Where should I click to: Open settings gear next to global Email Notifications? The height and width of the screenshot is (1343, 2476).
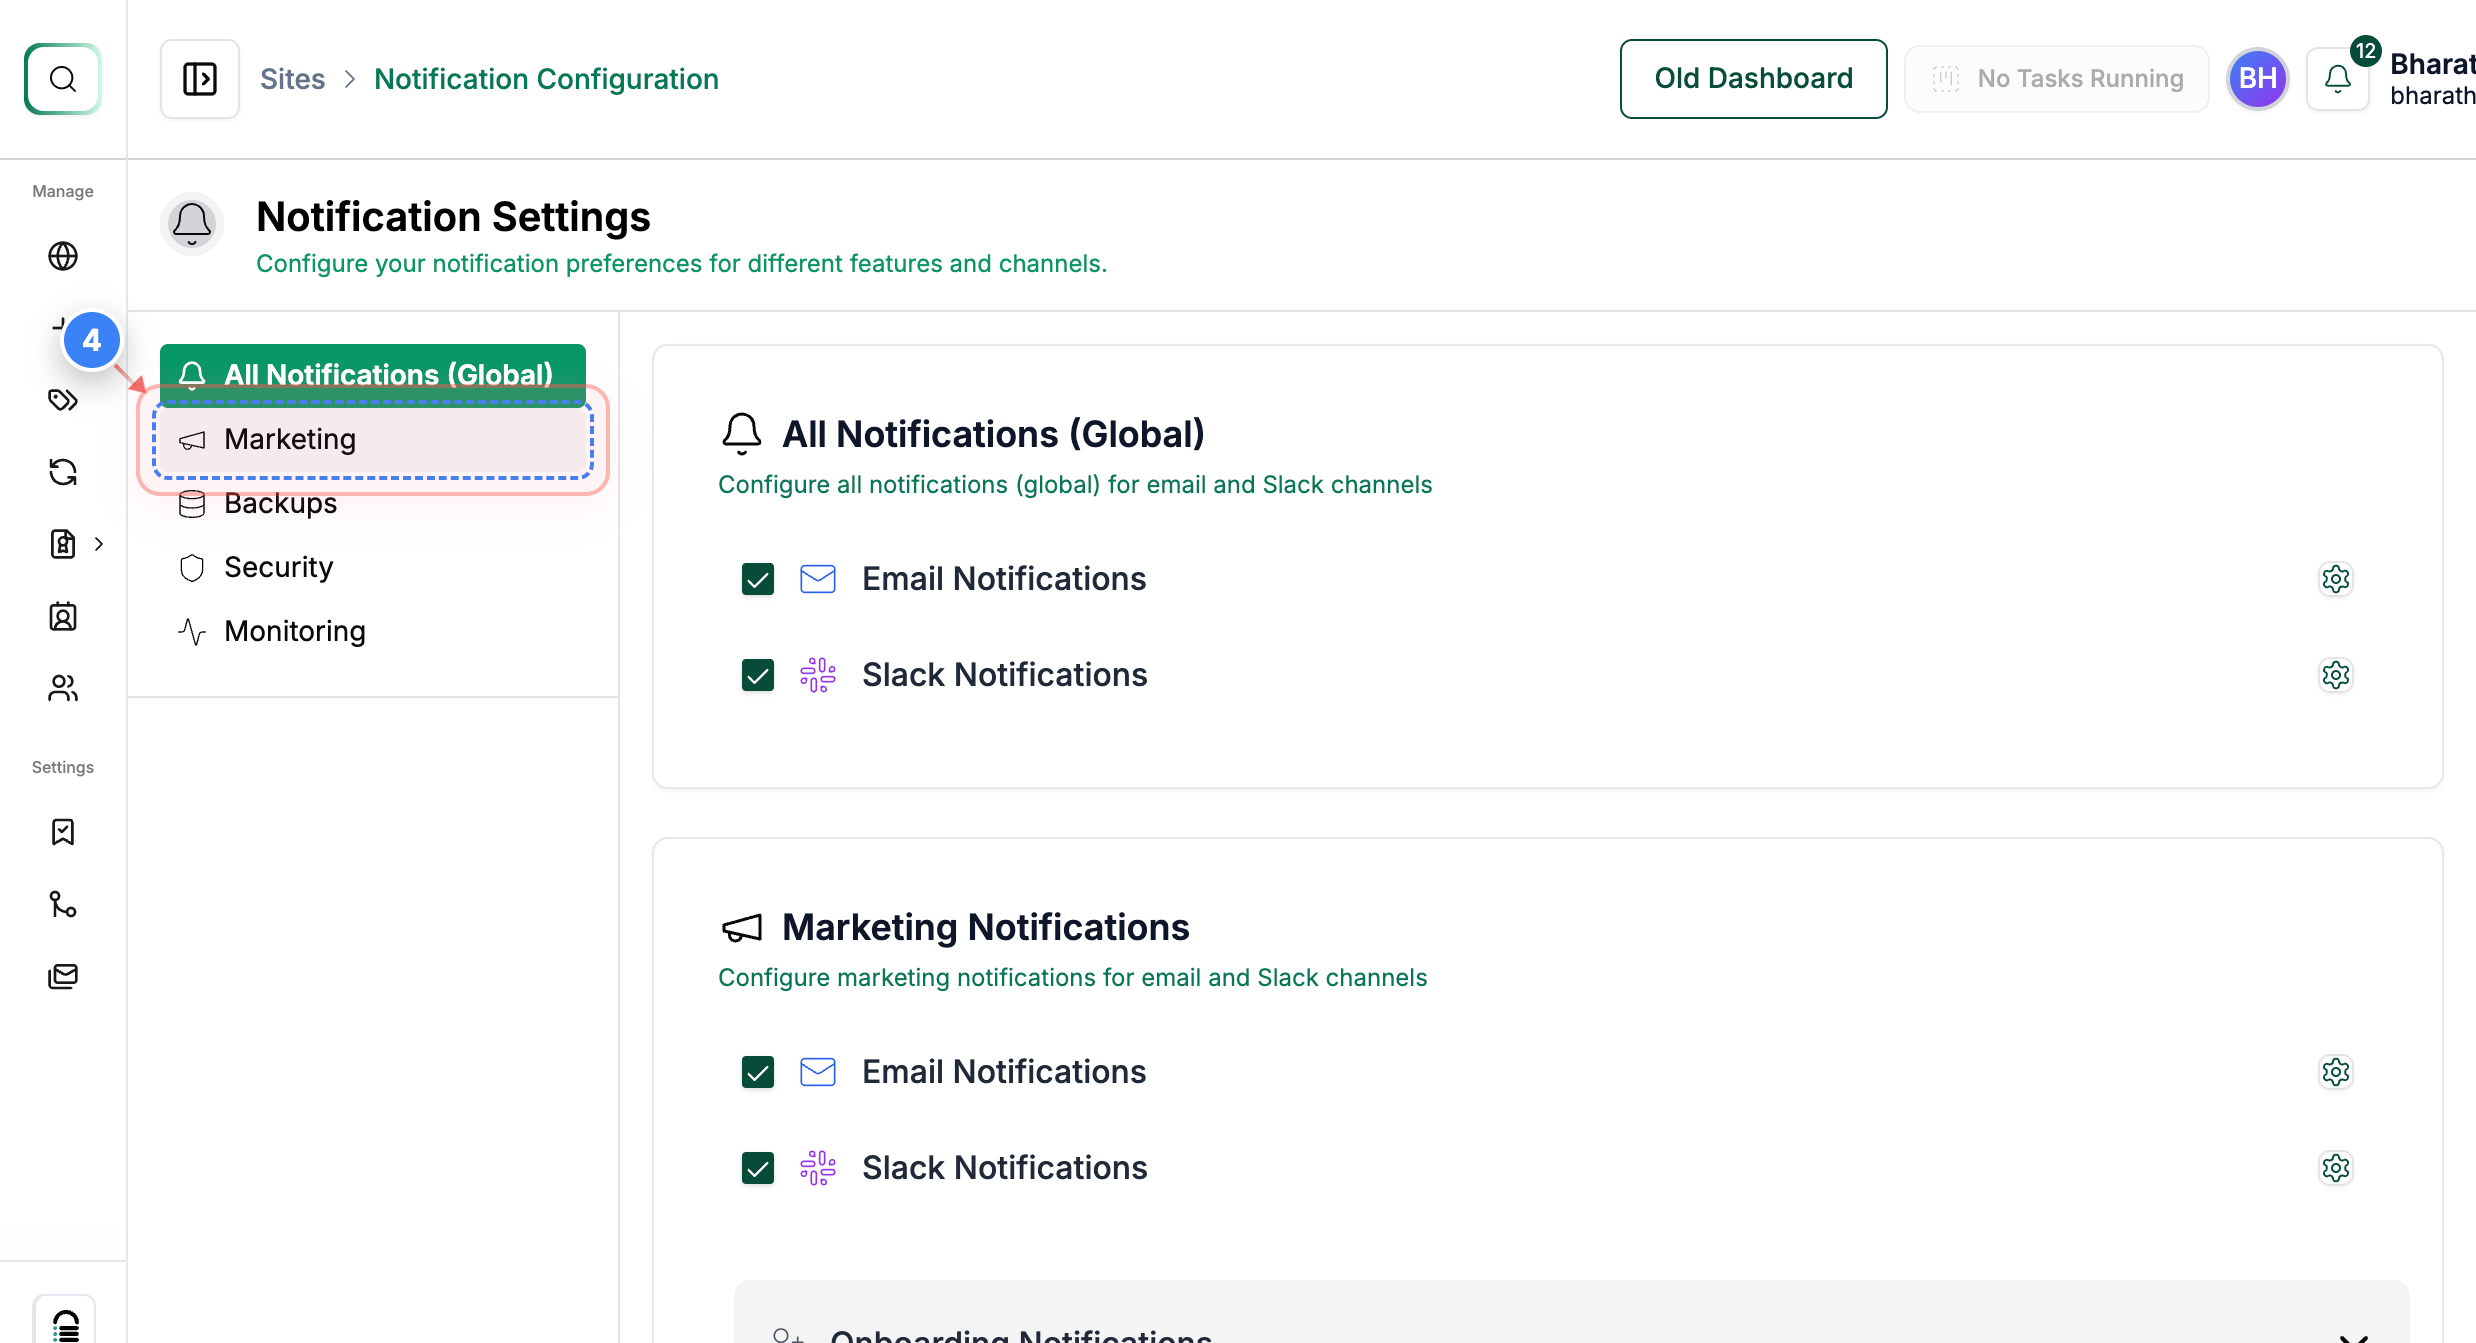(x=2335, y=578)
